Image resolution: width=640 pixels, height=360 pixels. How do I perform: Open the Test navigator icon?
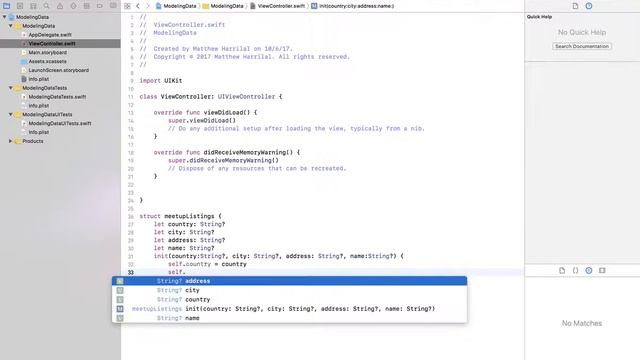[73, 6]
